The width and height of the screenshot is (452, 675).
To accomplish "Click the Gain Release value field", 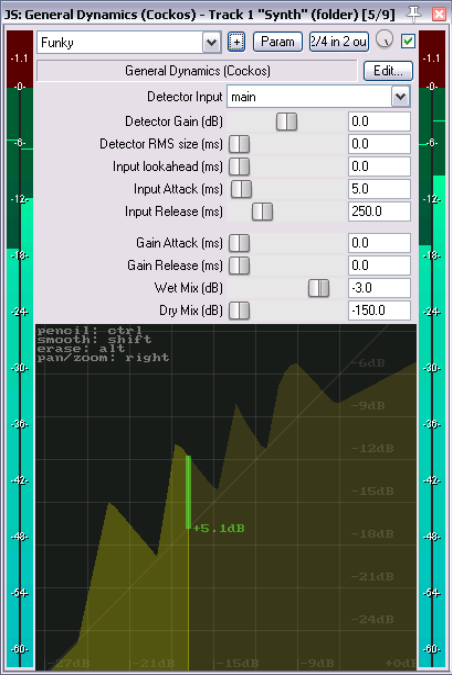I will tap(379, 266).
